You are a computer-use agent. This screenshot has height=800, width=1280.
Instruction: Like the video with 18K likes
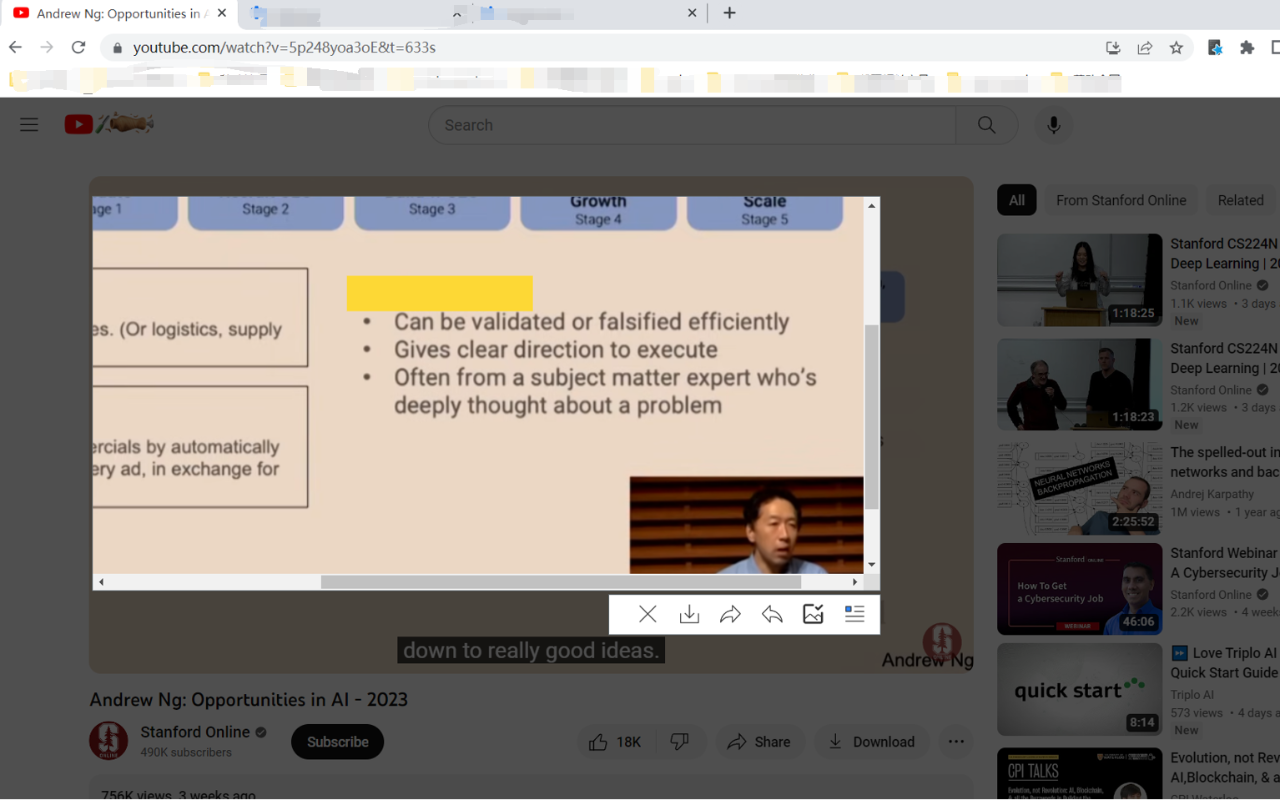615,742
